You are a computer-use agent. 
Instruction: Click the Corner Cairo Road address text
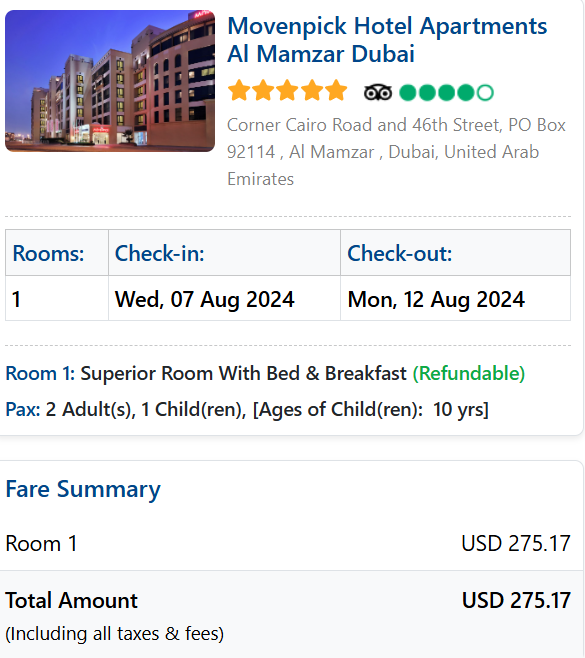[396, 152]
